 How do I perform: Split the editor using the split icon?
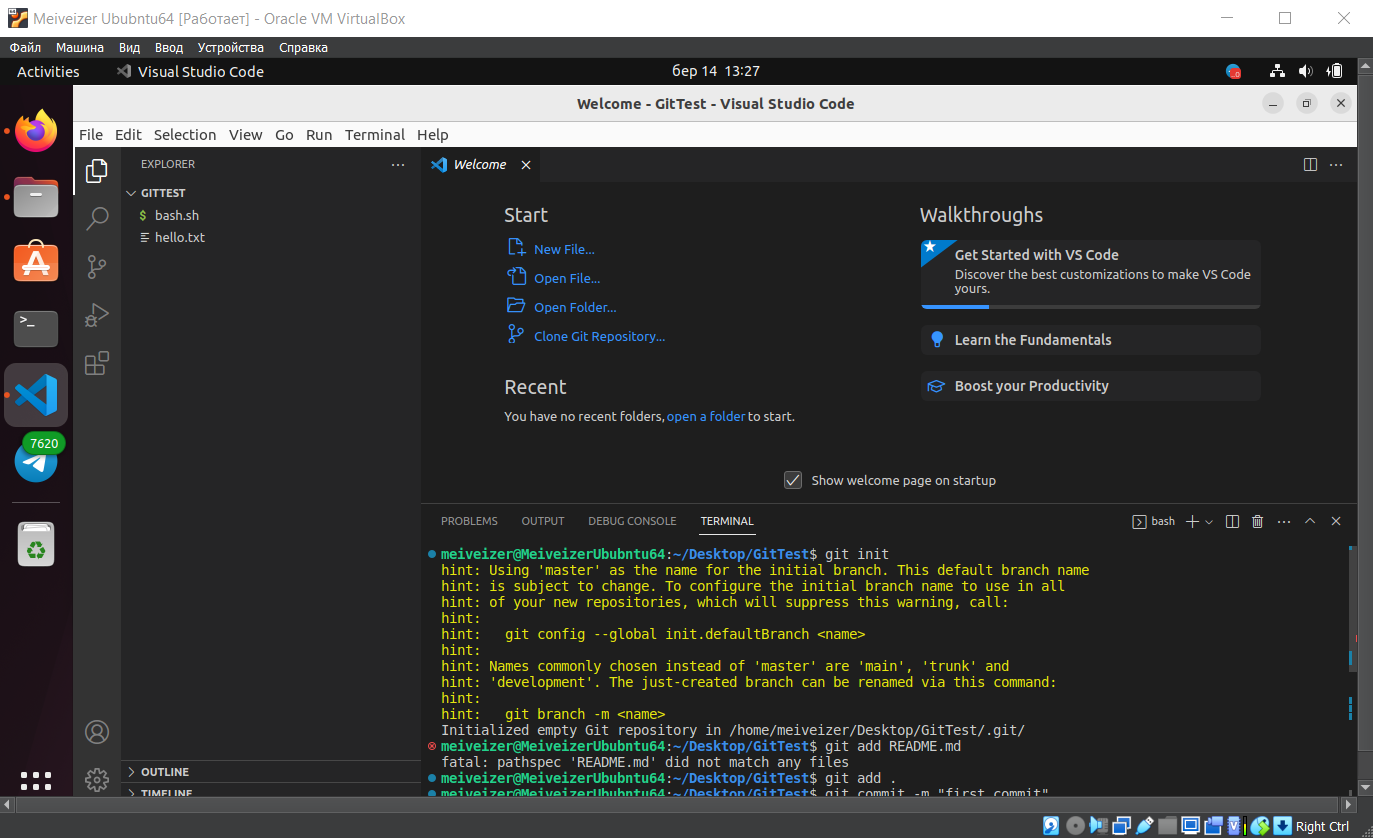tap(1311, 164)
